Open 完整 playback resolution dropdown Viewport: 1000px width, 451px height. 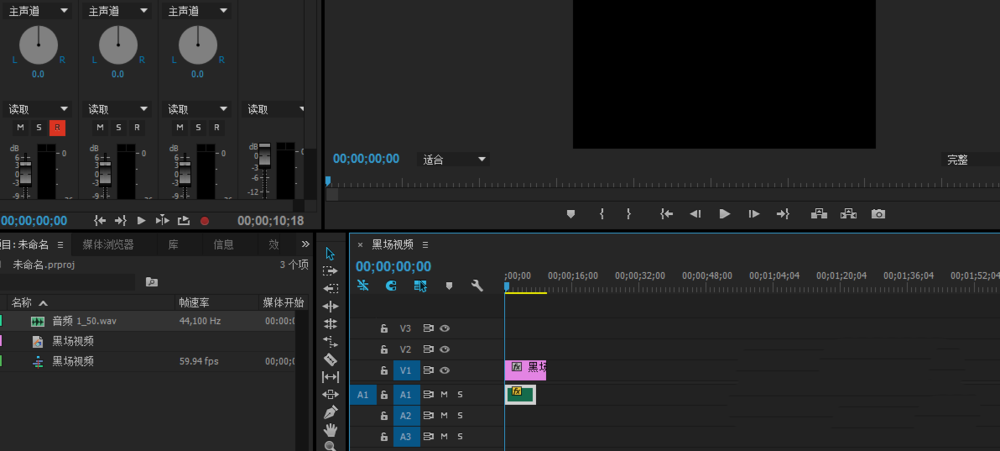point(970,159)
